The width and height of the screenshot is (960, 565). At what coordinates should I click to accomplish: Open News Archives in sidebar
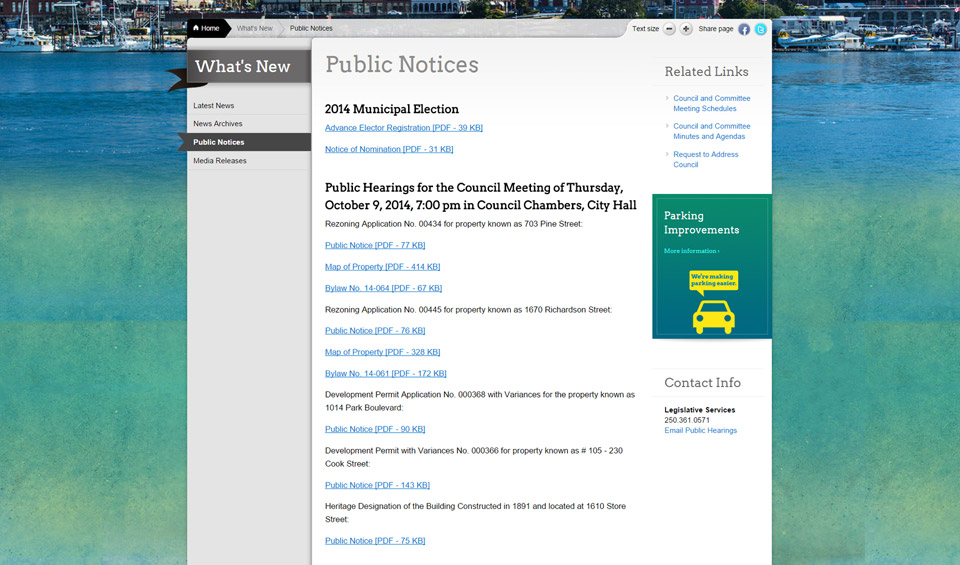(x=218, y=124)
